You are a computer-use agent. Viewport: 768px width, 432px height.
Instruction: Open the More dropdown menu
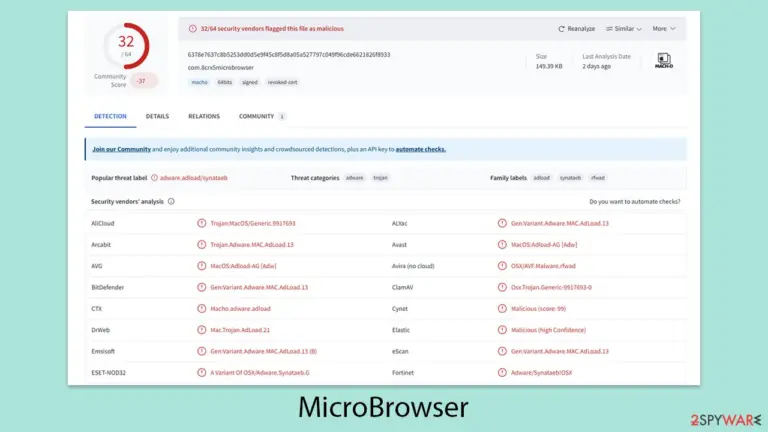[664, 29]
